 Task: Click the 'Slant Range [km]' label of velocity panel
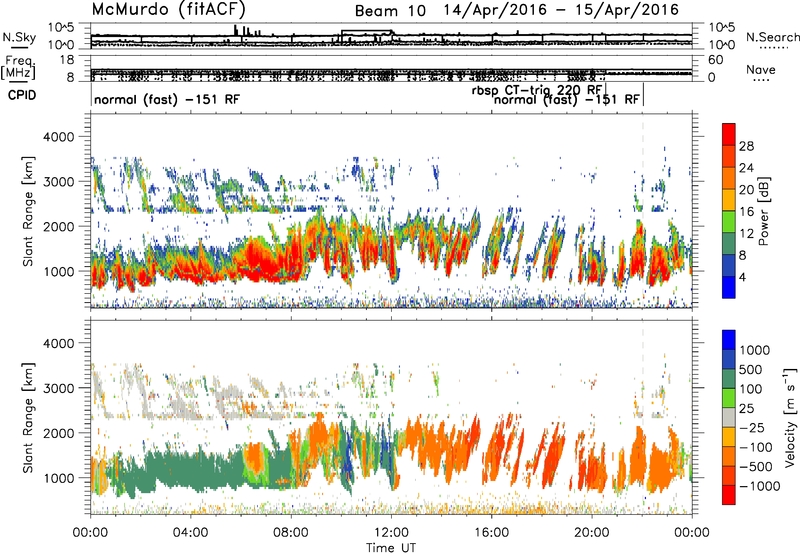point(28,418)
